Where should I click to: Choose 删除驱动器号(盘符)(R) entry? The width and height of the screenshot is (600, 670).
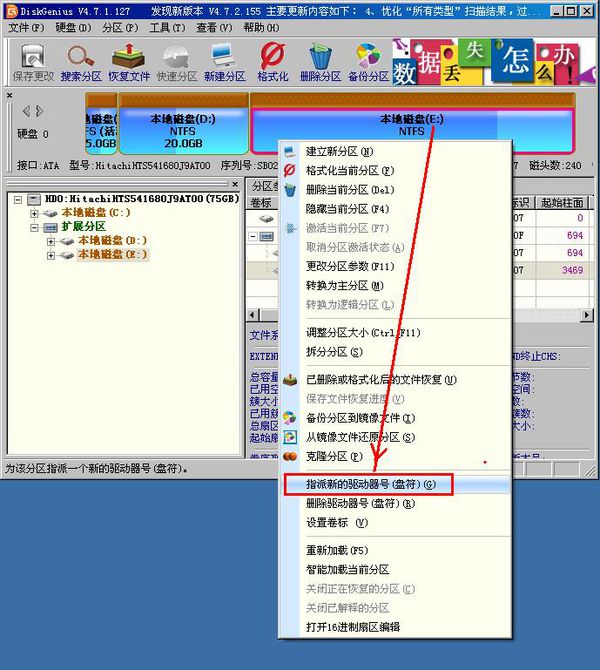(x=395, y=504)
